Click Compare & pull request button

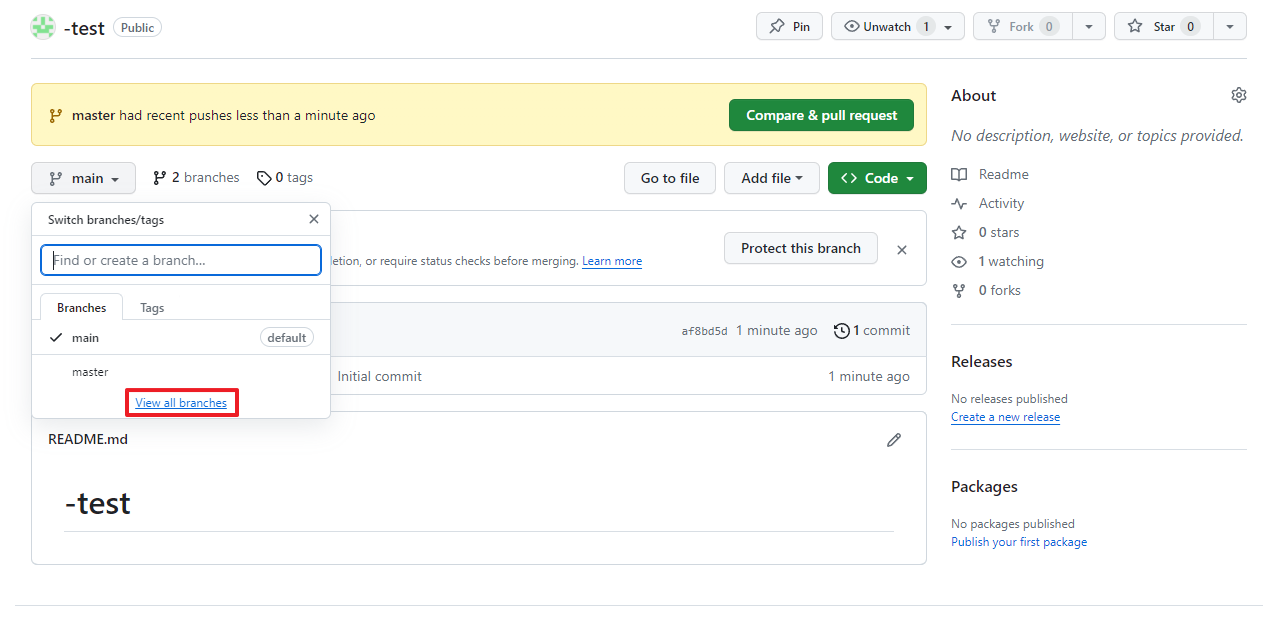821,115
